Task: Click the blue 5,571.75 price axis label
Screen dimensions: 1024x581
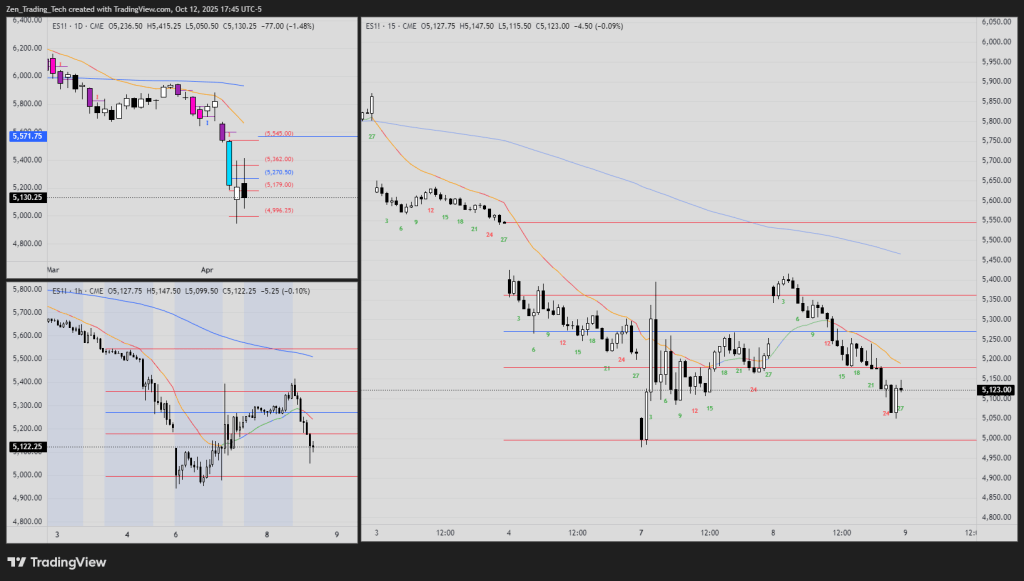Action: [x=25, y=136]
